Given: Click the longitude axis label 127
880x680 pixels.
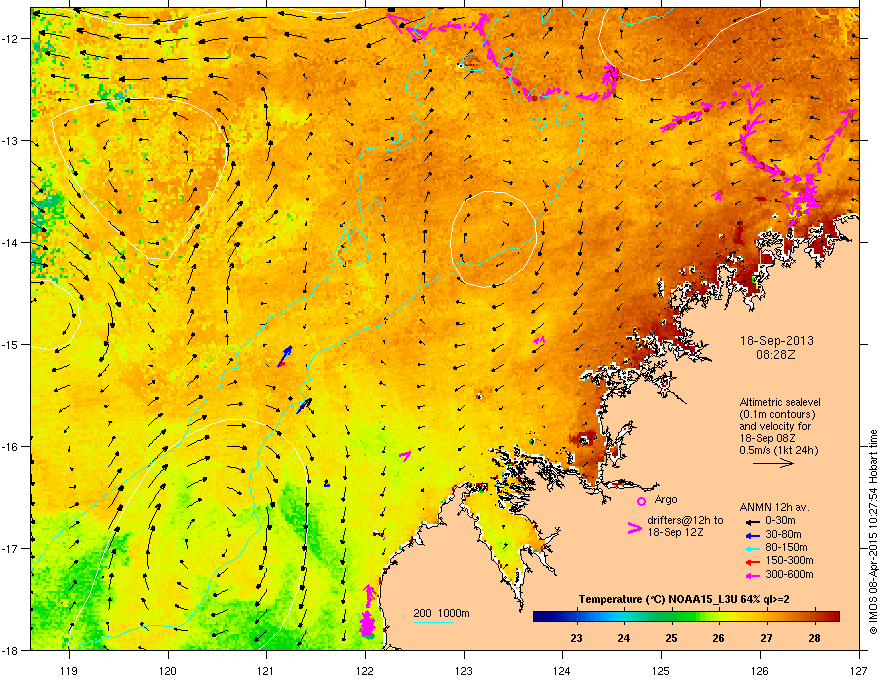Looking at the screenshot, I should click(x=859, y=670).
